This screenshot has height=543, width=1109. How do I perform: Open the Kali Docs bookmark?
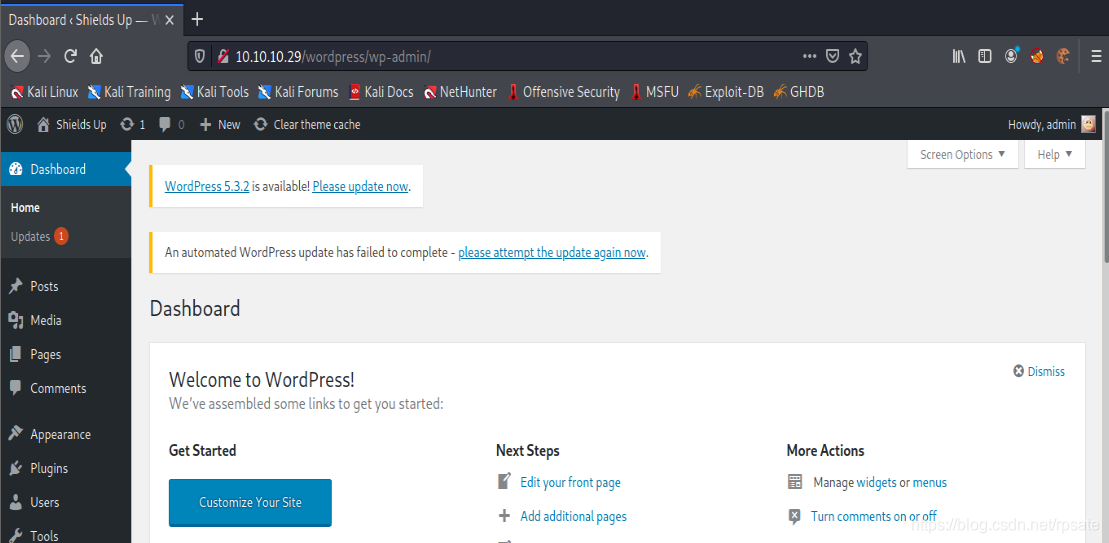point(381,92)
